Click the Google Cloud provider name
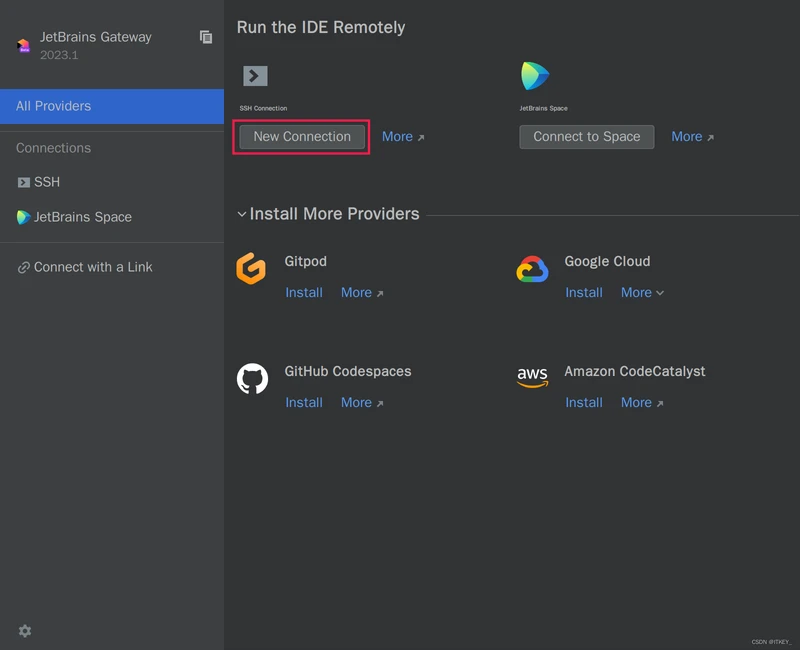 [x=607, y=261]
